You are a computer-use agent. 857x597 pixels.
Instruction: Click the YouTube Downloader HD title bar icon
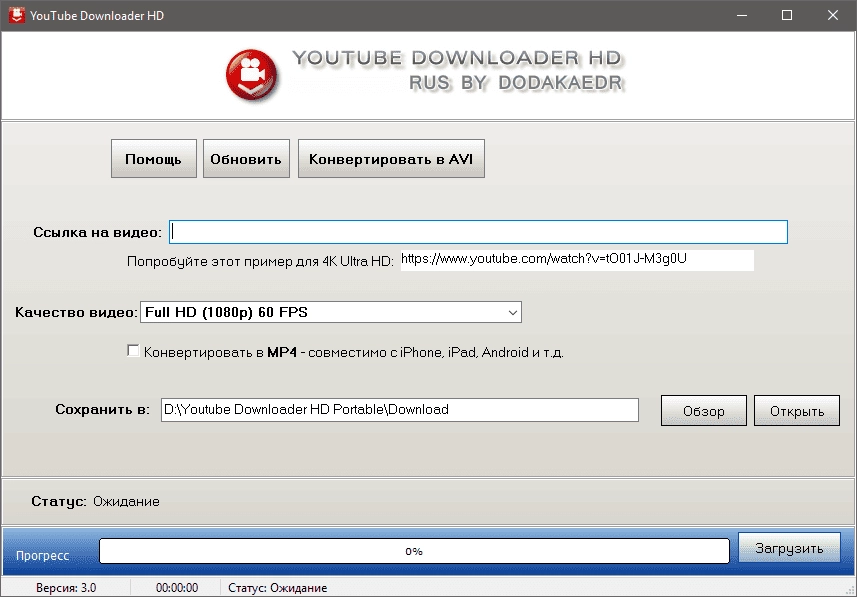pos(16,15)
